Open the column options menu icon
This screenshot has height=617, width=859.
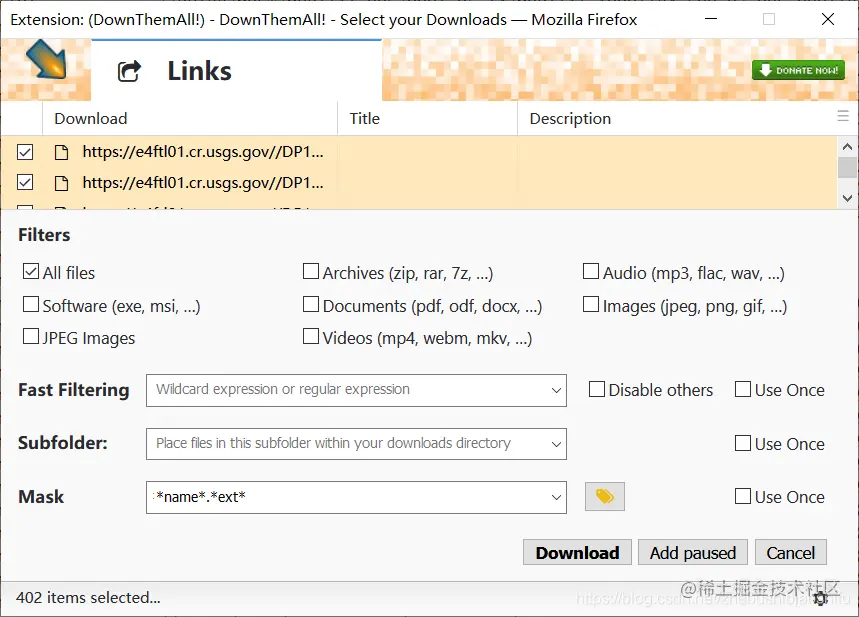pyautogui.click(x=843, y=116)
